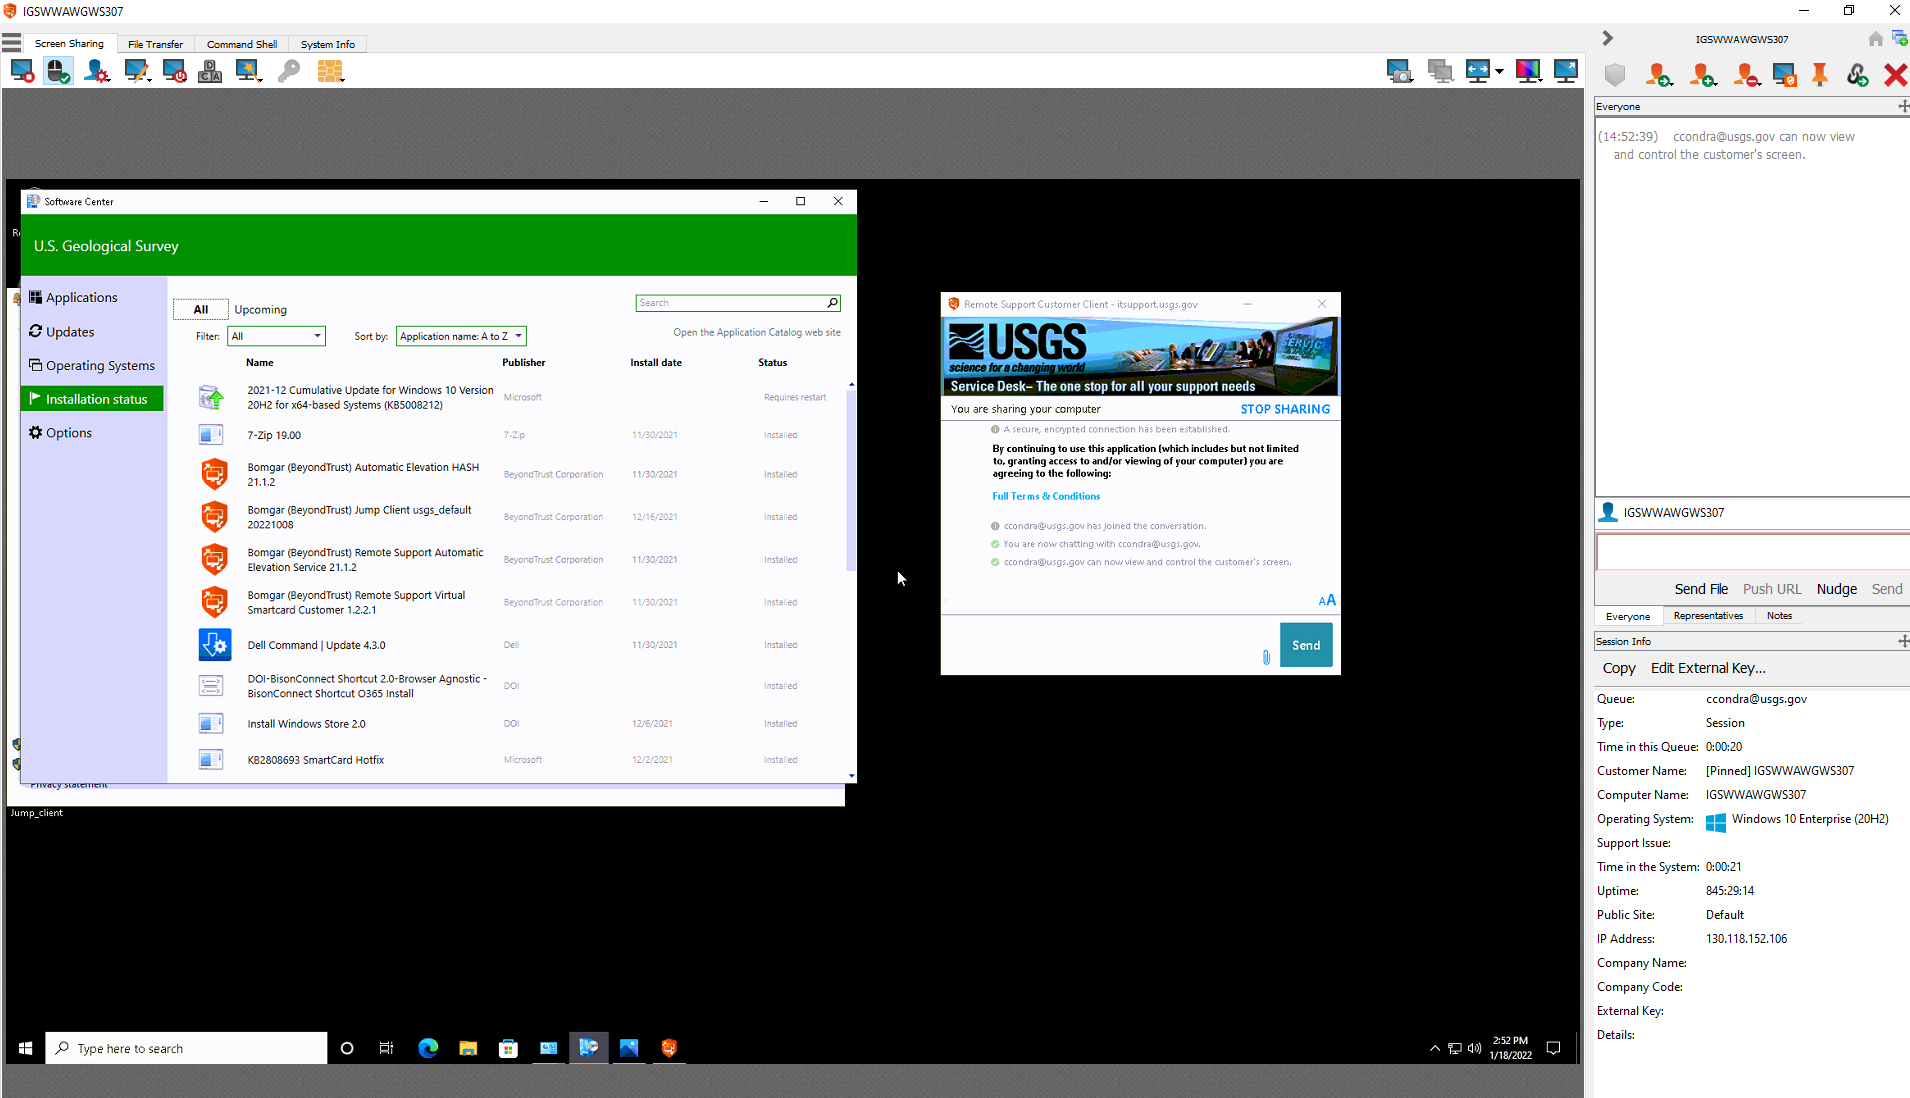Open the reboot remote computer icon menu
The image size is (1910, 1098).
(x=174, y=71)
